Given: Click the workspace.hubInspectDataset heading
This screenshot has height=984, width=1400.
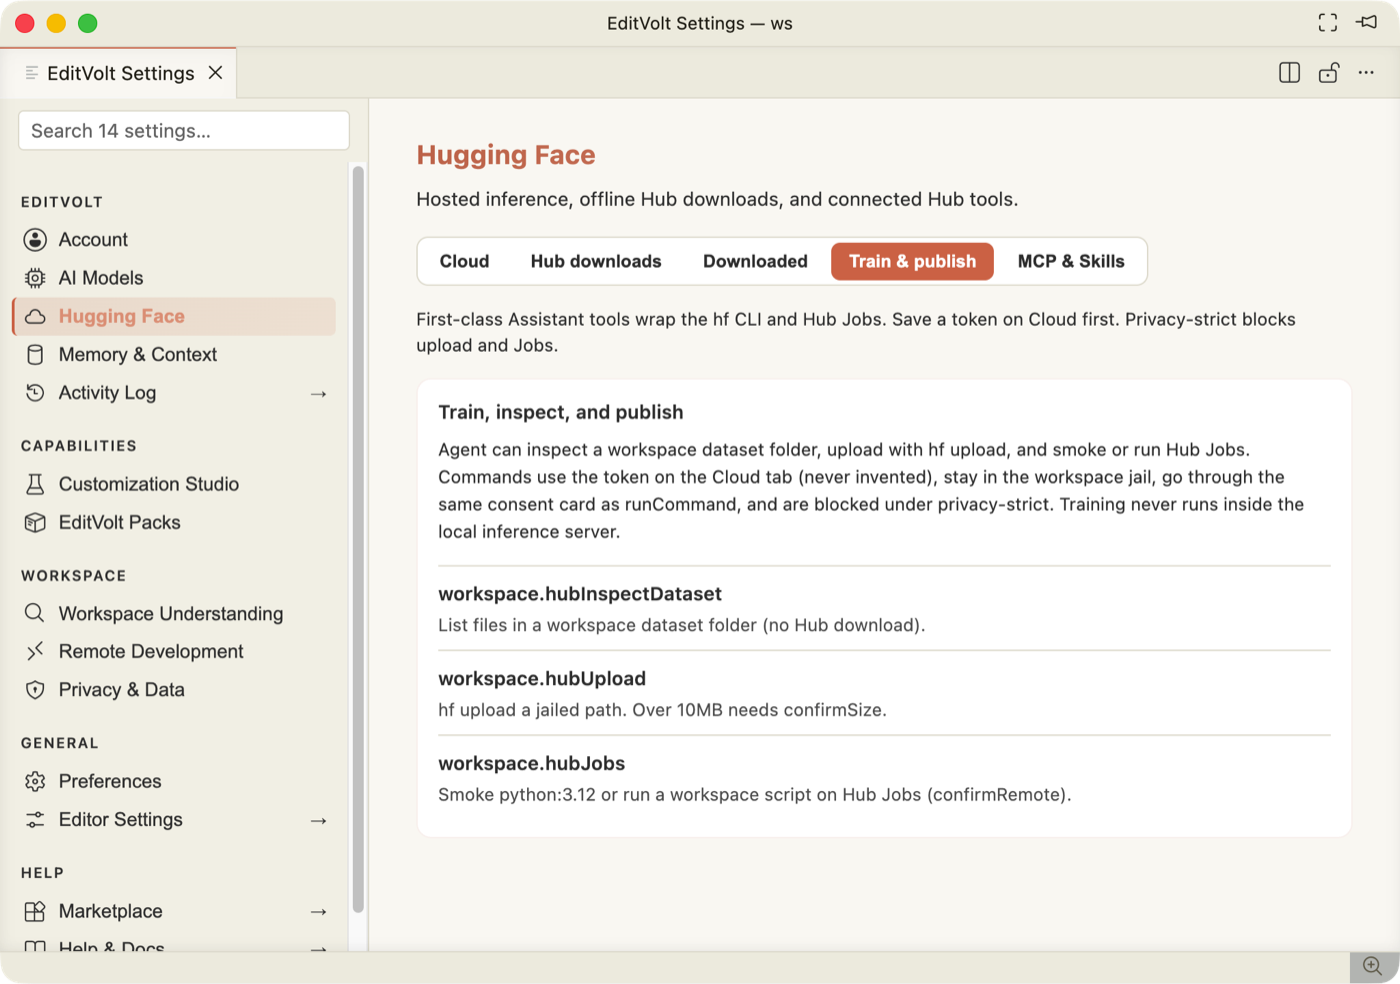Looking at the screenshot, I should point(580,594).
